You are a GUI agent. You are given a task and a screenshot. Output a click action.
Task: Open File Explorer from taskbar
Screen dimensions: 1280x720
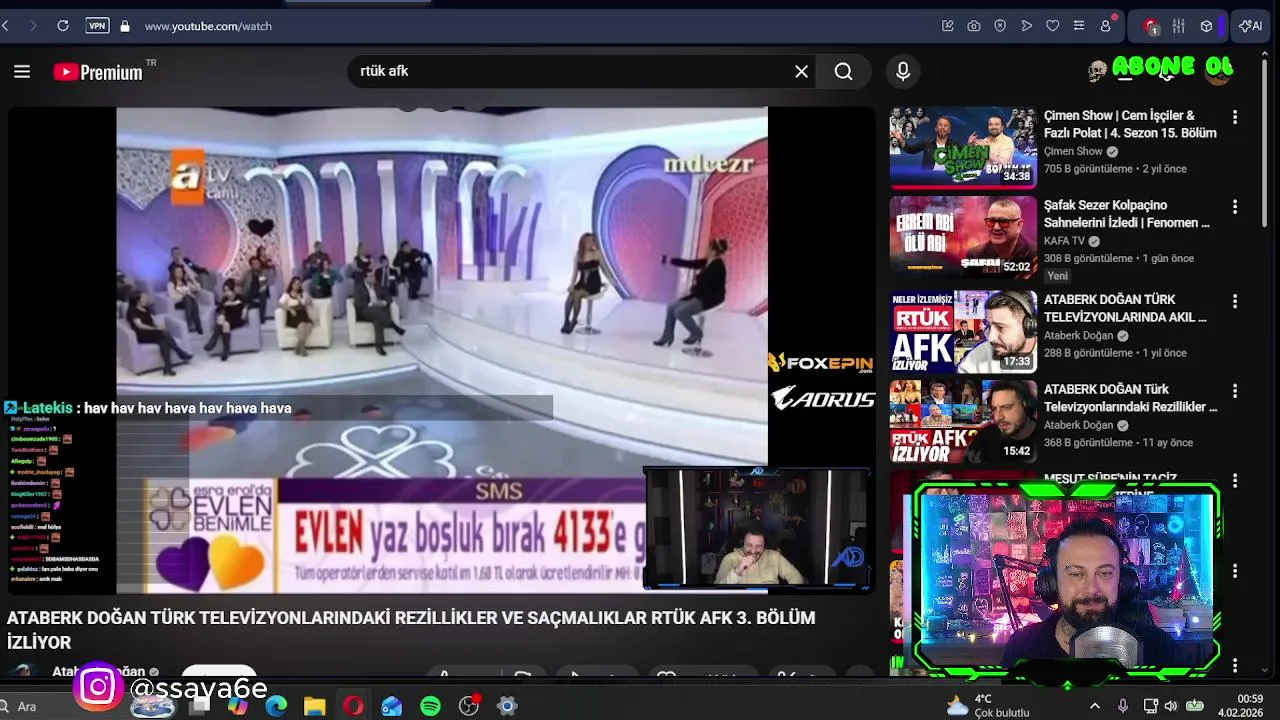pos(314,706)
